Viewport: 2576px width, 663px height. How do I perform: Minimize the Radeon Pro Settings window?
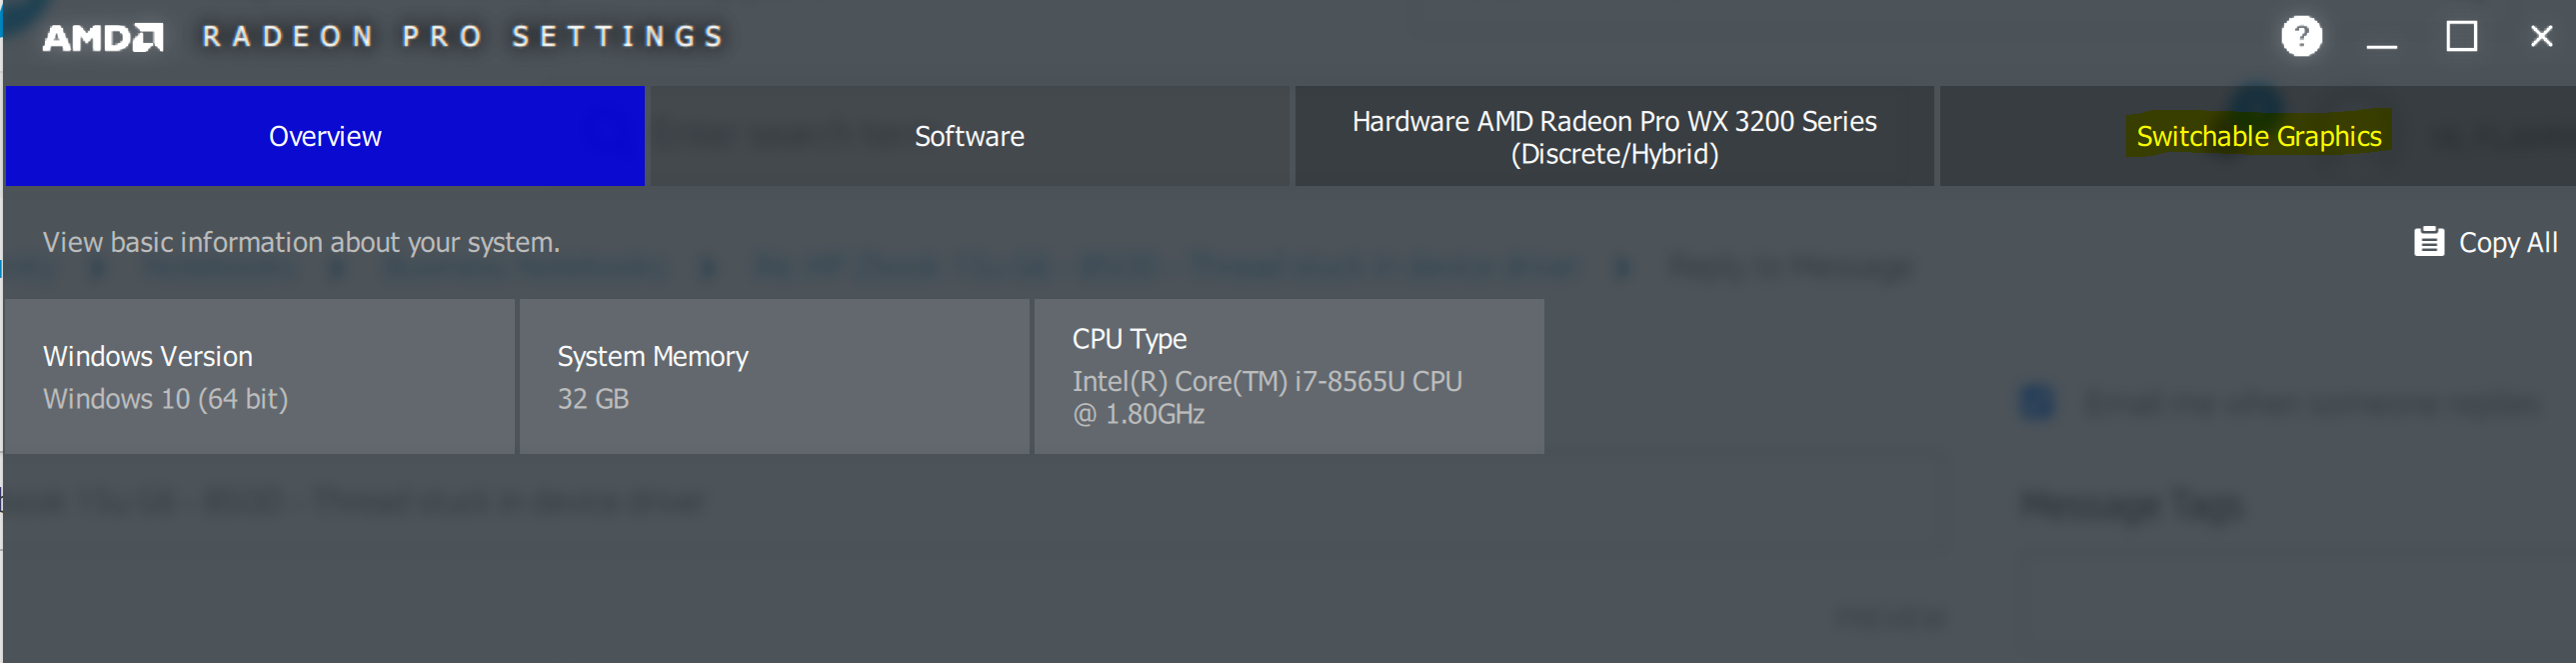coord(2381,38)
